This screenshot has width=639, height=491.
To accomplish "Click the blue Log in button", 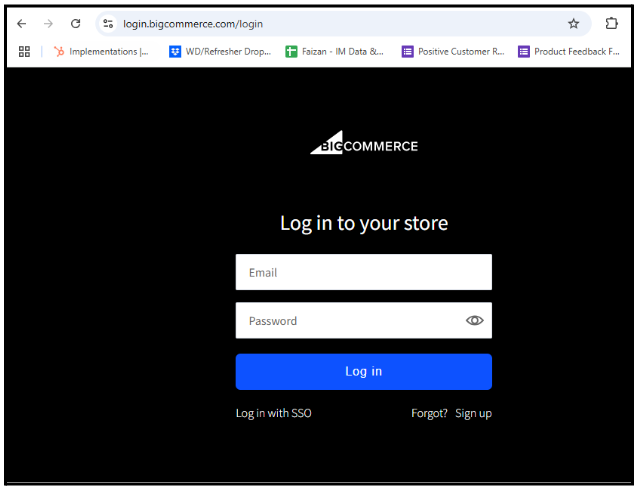I will pyautogui.click(x=364, y=372).
